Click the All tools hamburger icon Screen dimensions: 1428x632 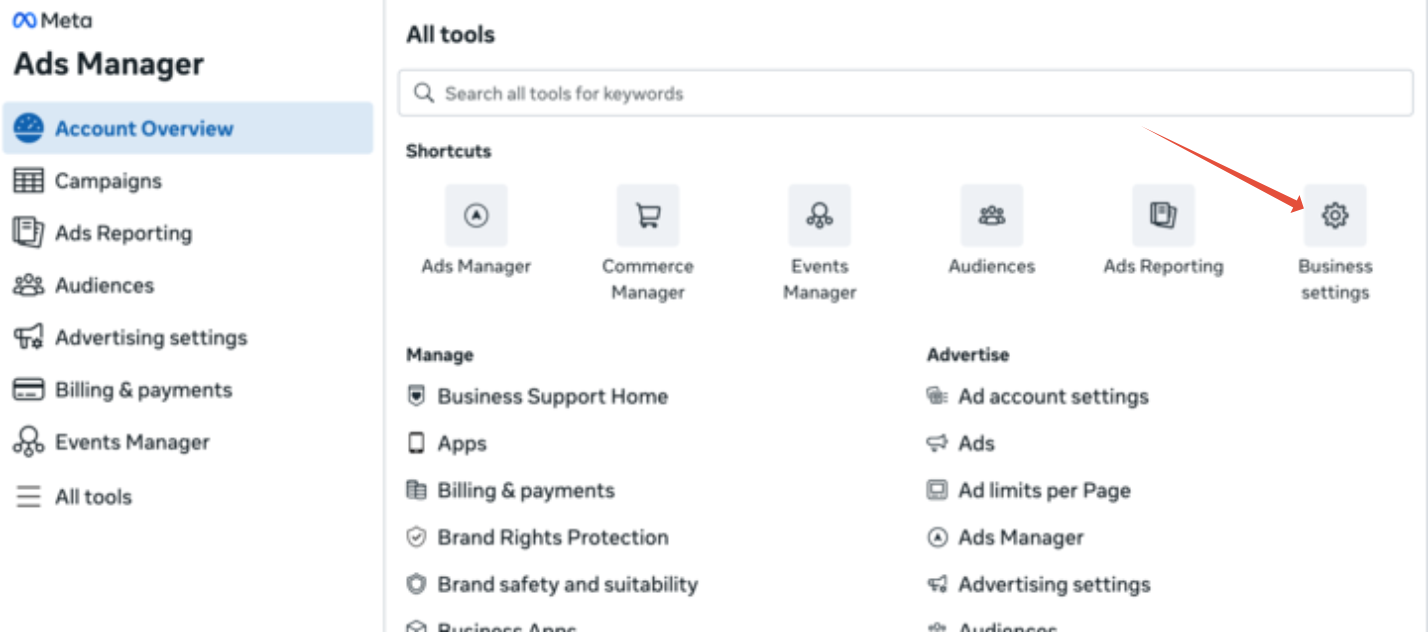28,497
